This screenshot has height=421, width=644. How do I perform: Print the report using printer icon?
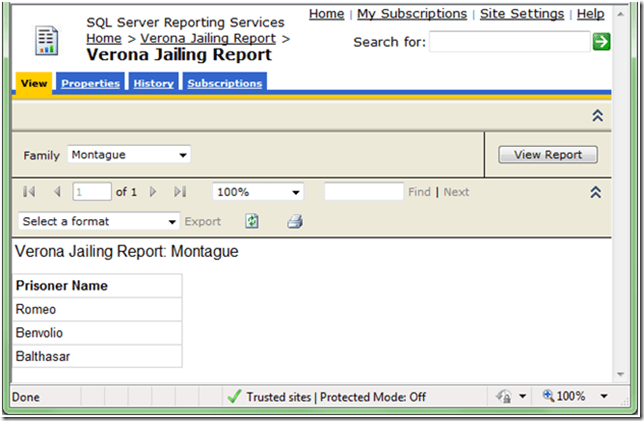[x=295, y=222]
